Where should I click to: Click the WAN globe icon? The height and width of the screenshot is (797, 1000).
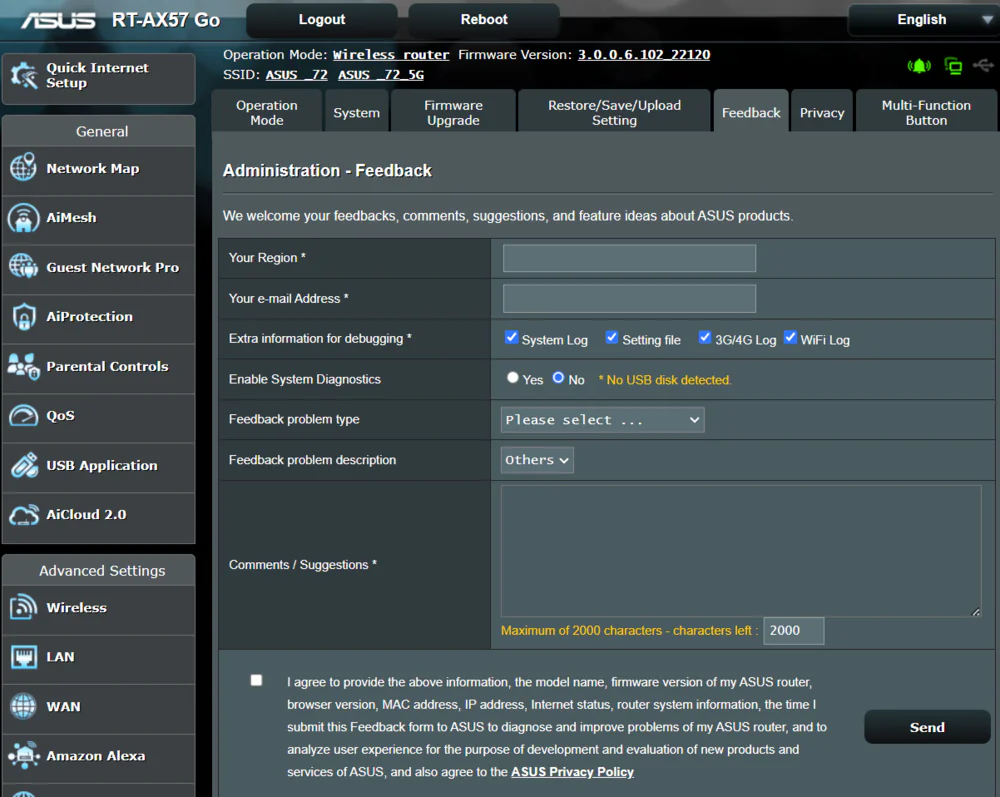coord(24,706)
